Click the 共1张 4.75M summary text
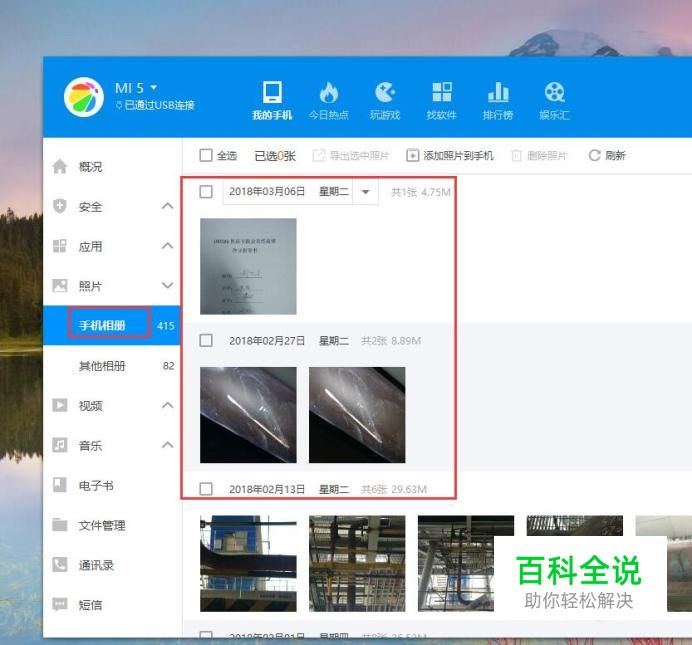The width and height of the screenshot is (692, 645). tap(421, 192)
